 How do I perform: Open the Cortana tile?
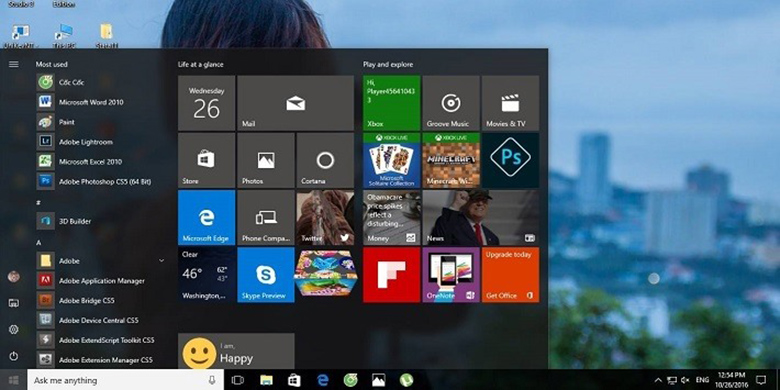coord(325,160)
